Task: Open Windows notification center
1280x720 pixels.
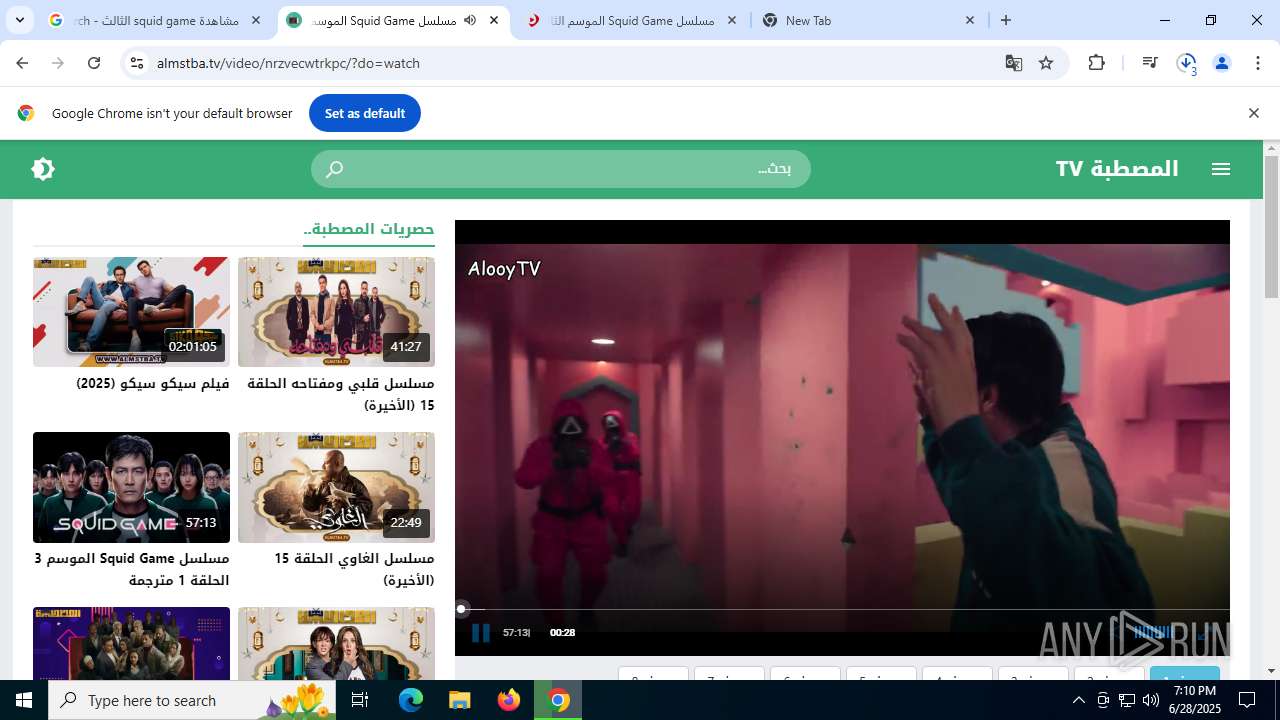Action: point(1247,700)
